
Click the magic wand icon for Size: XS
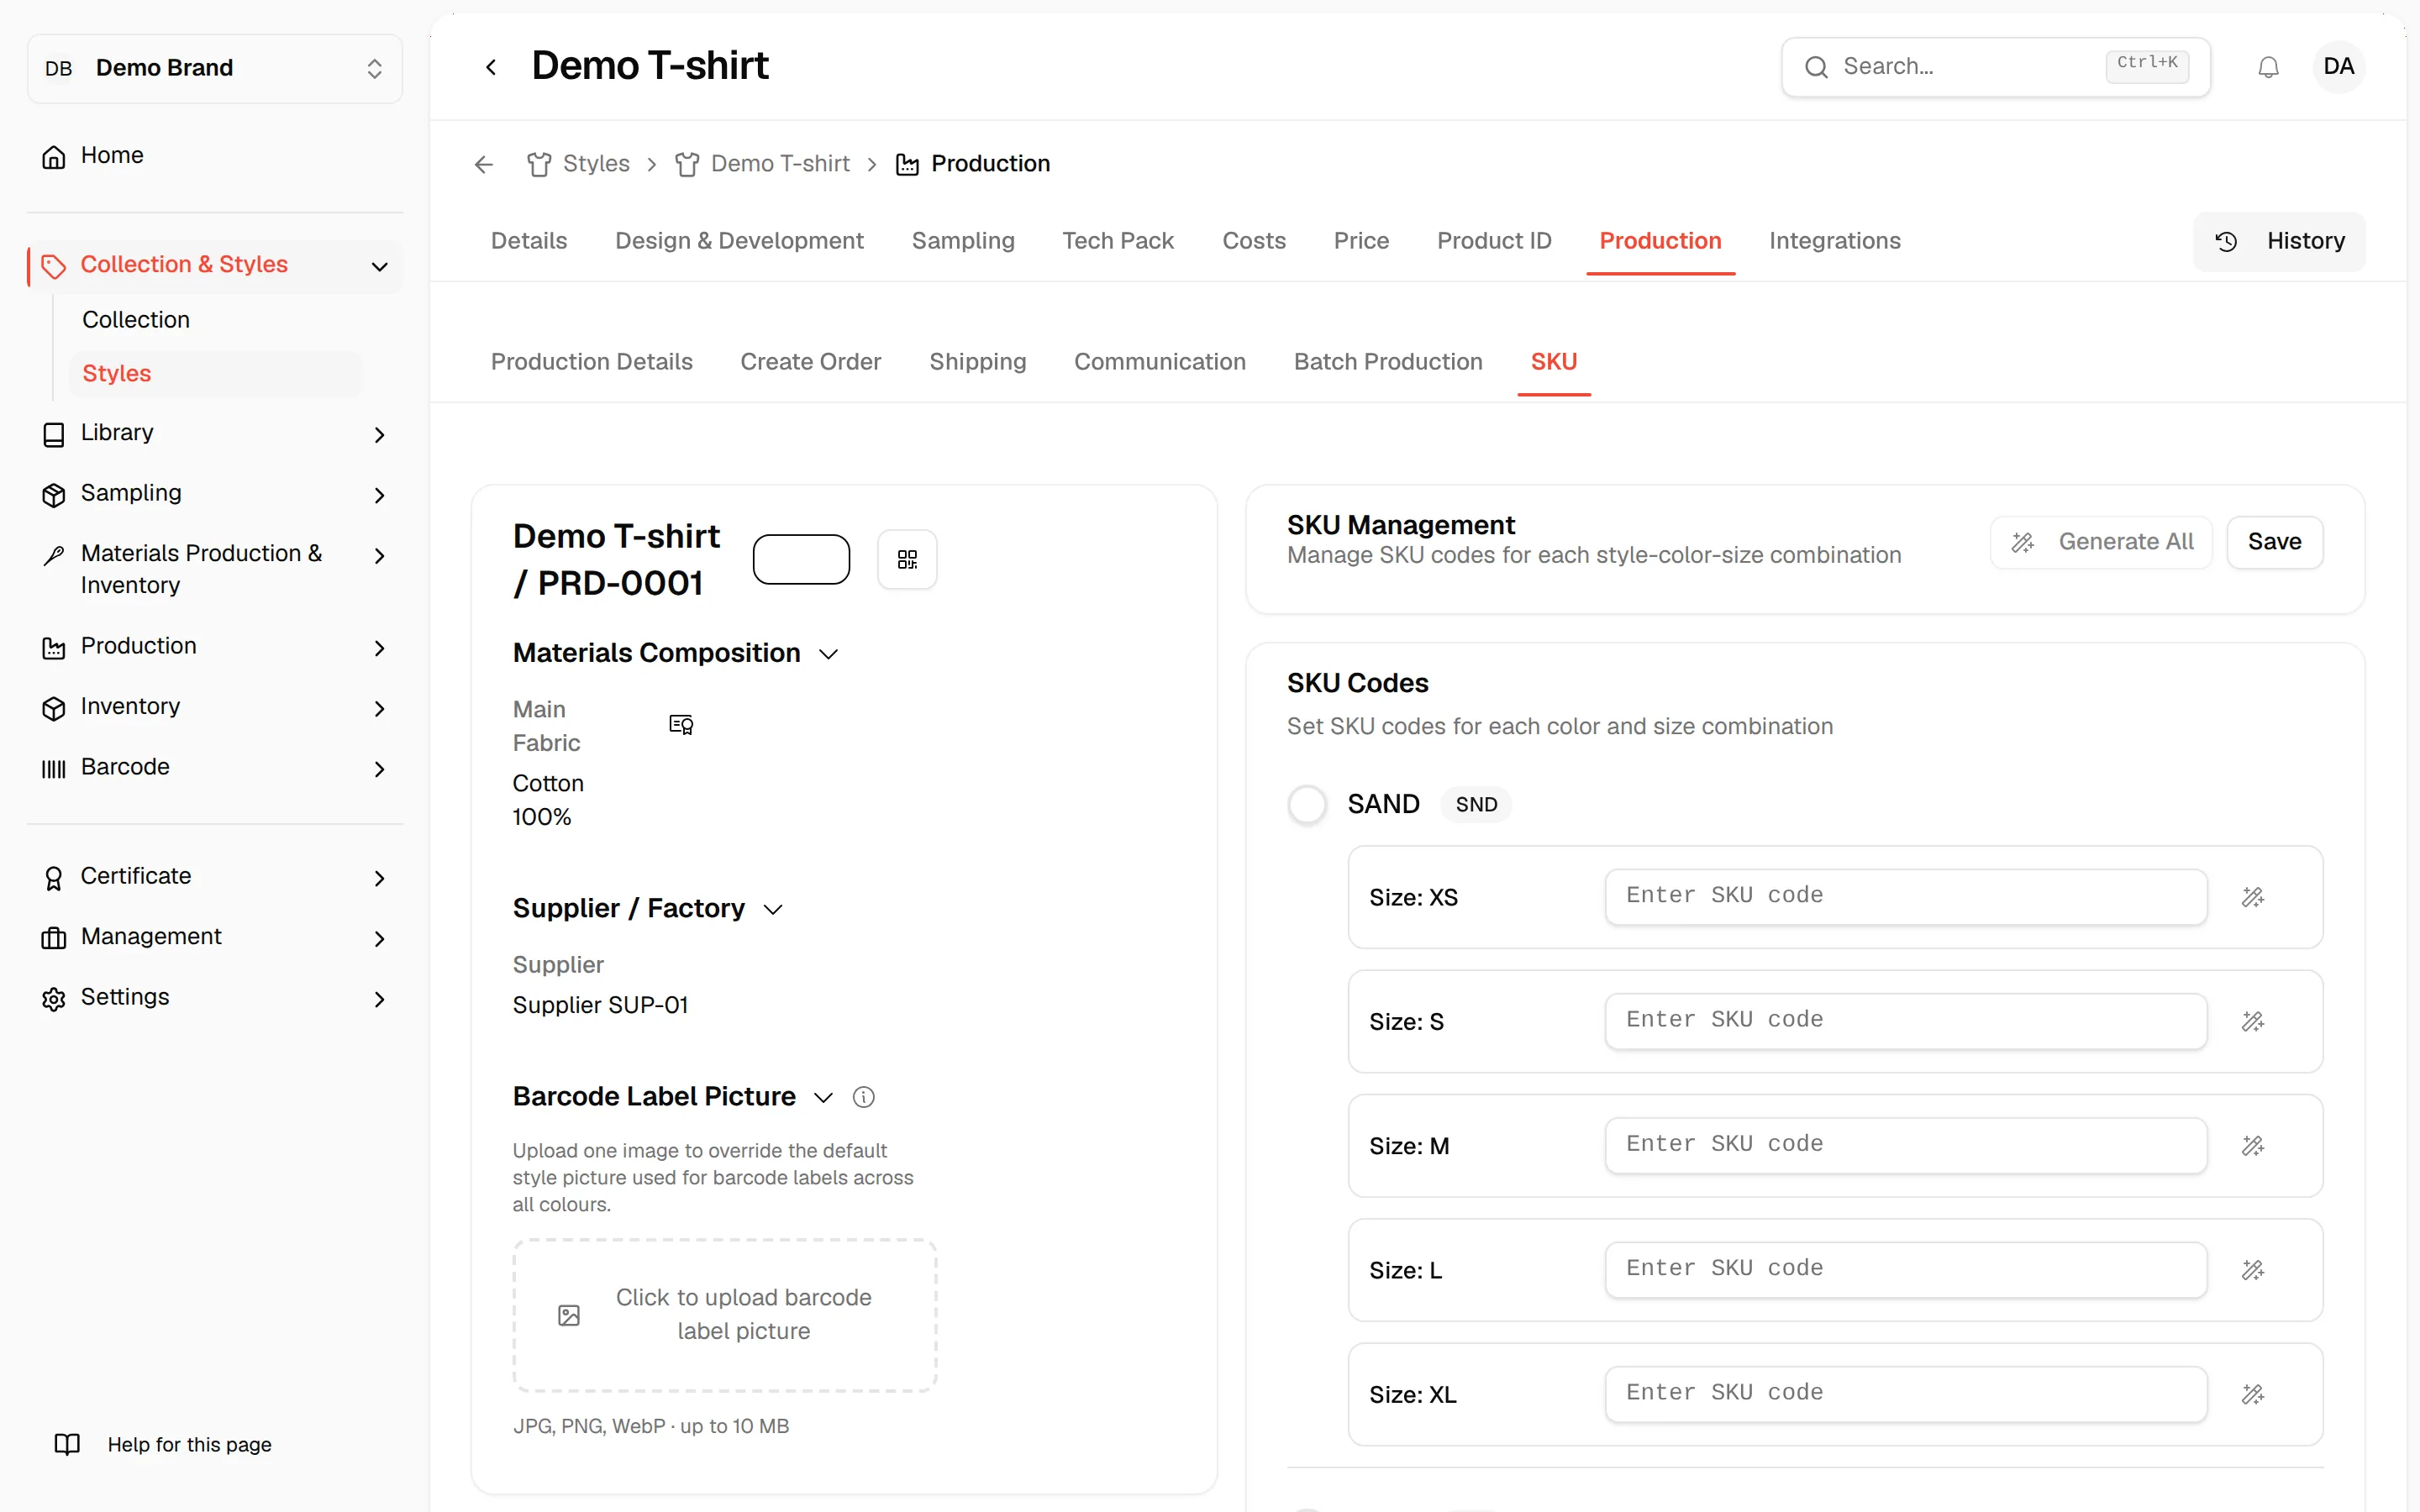2252,897
